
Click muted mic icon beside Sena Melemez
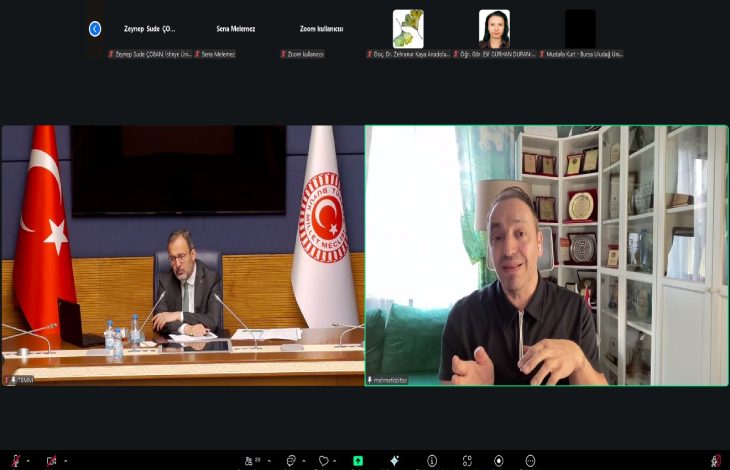coord(197,54)
